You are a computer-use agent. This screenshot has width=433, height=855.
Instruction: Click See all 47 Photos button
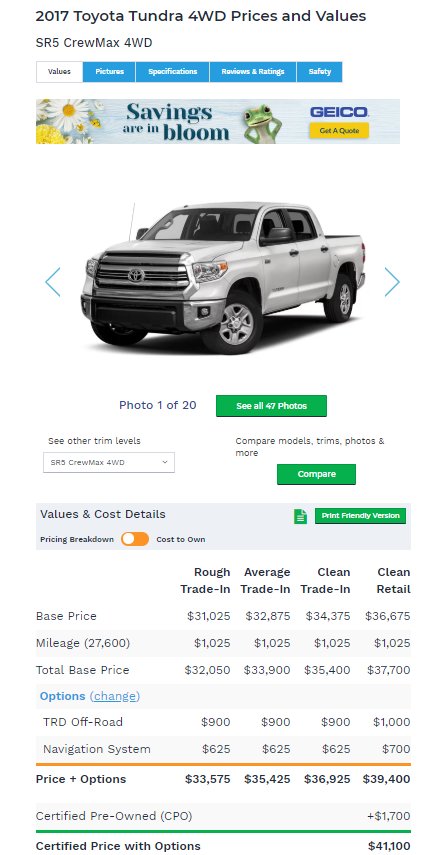(272, 406)
